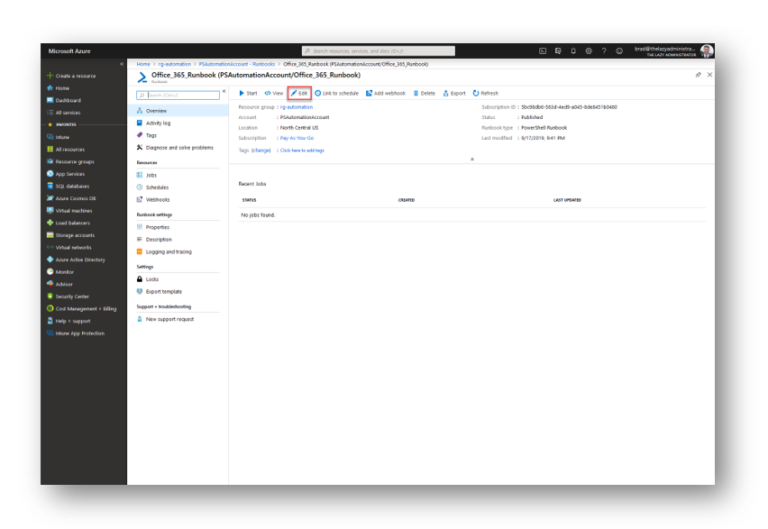This screenshot has height=529, width=768.
Task: Open Virtual networks
Action: [x=69, y=247]
